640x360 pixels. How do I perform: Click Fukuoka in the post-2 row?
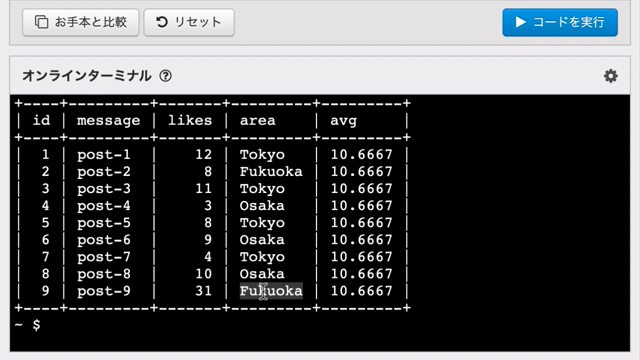(x=271, y=171)
